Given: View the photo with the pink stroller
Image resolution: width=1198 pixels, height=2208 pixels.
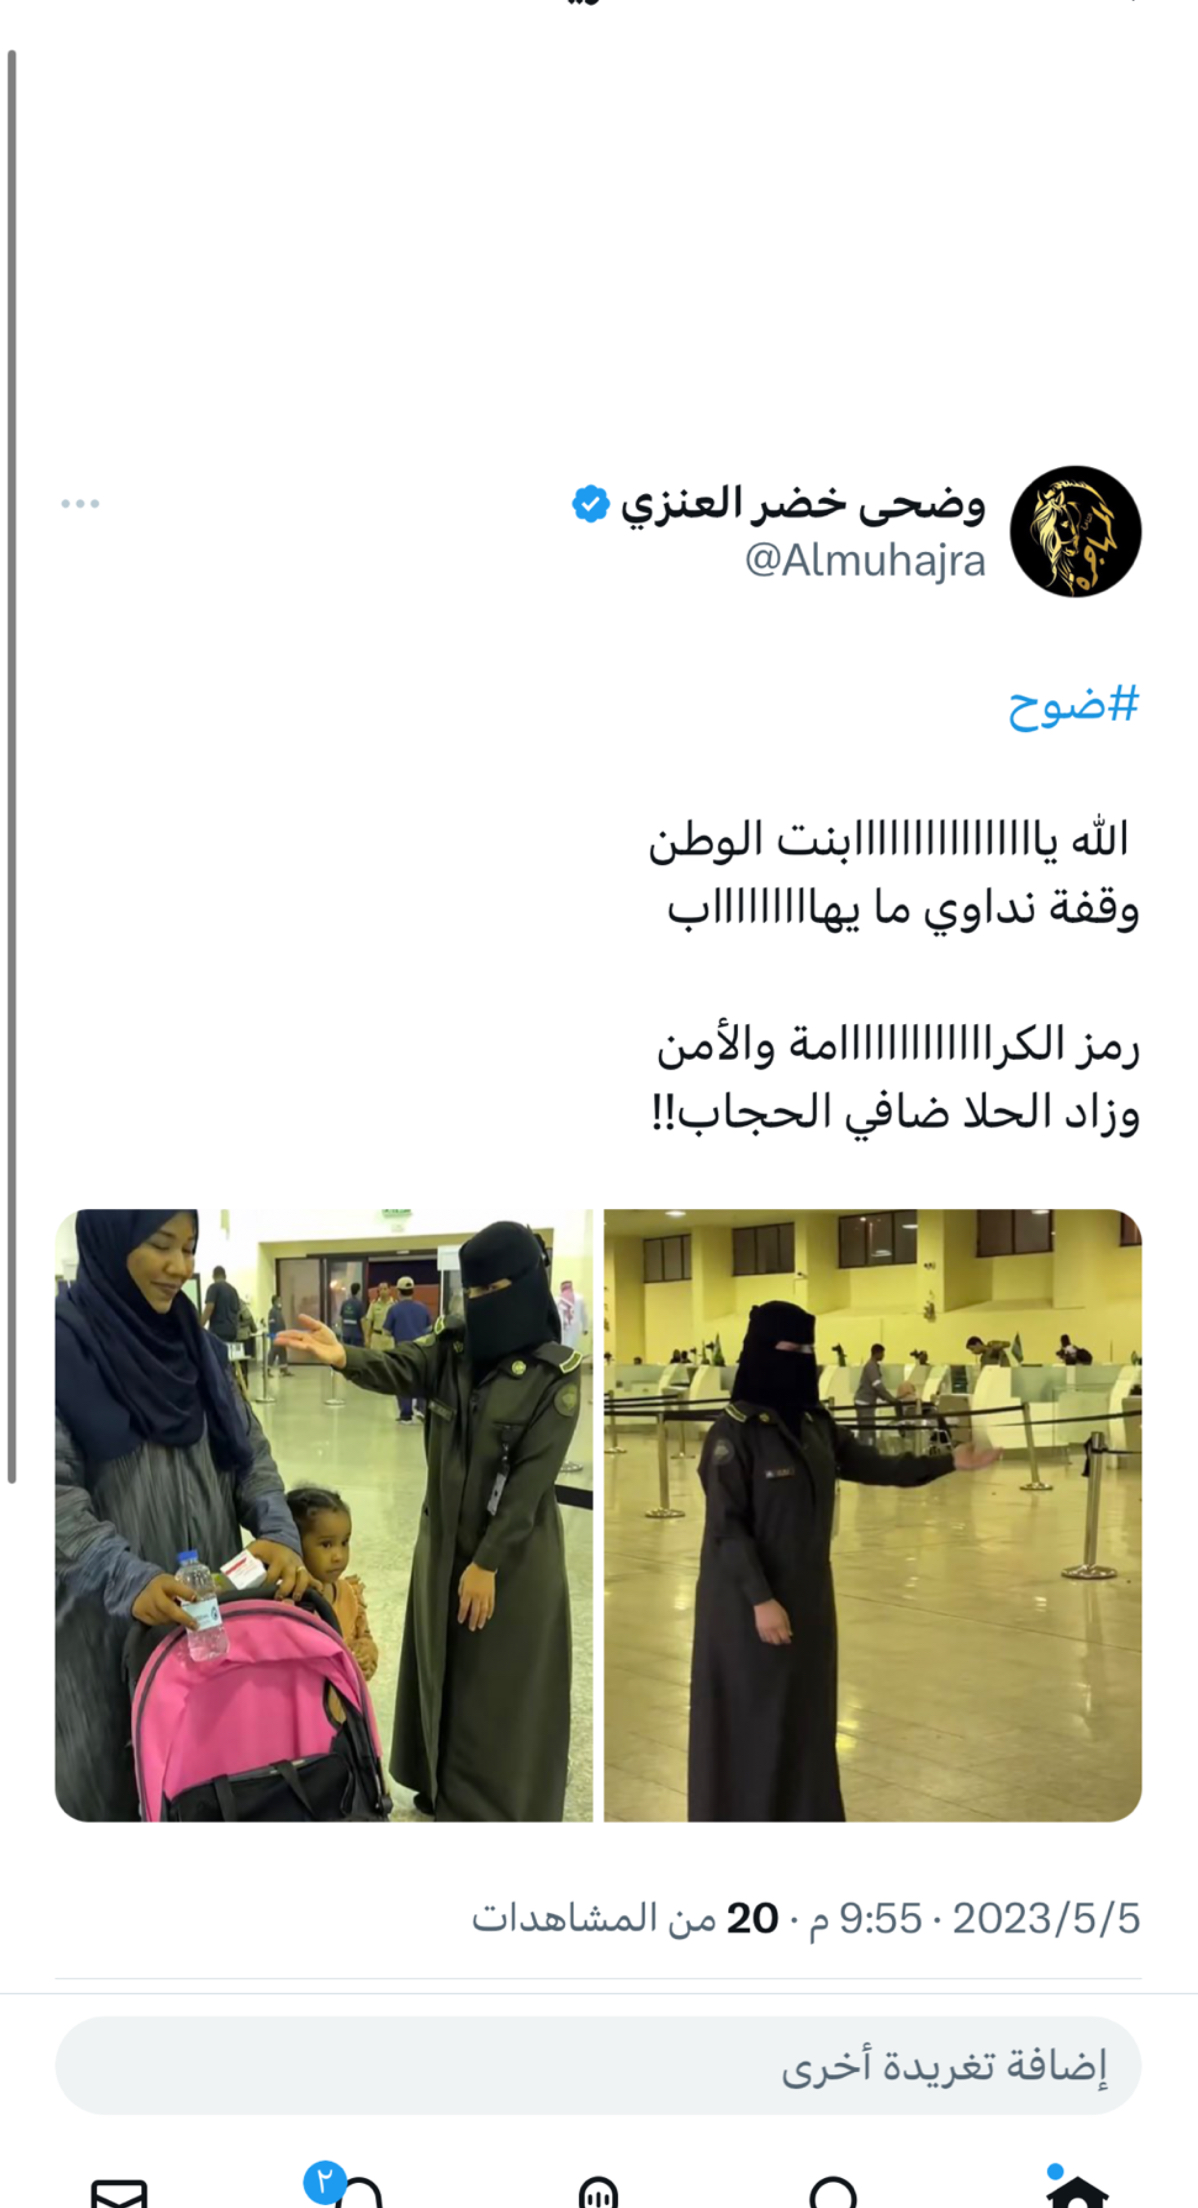Looking at the screenshot, I should click(x=324, y=1515).
